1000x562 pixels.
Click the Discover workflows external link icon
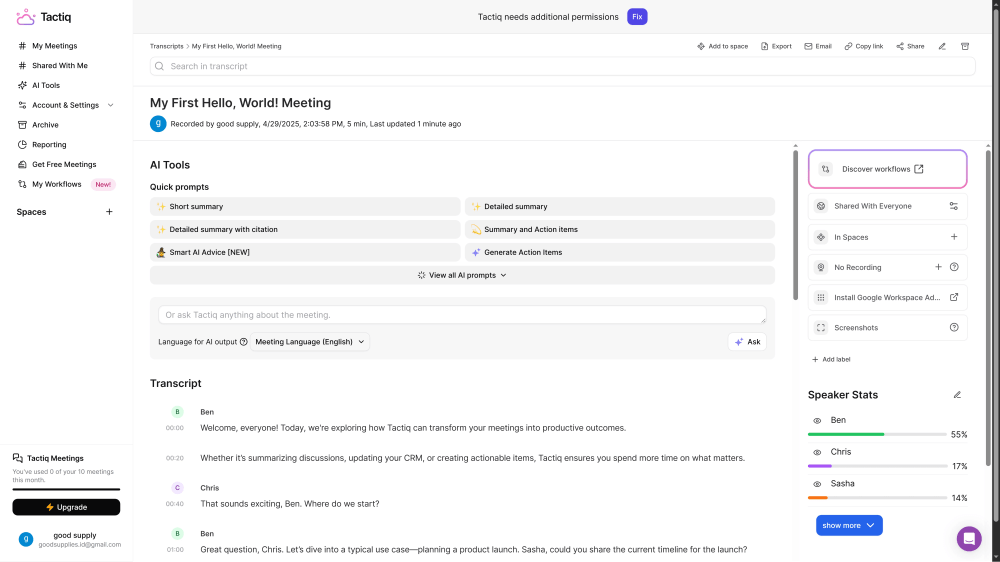coord(918,169)
